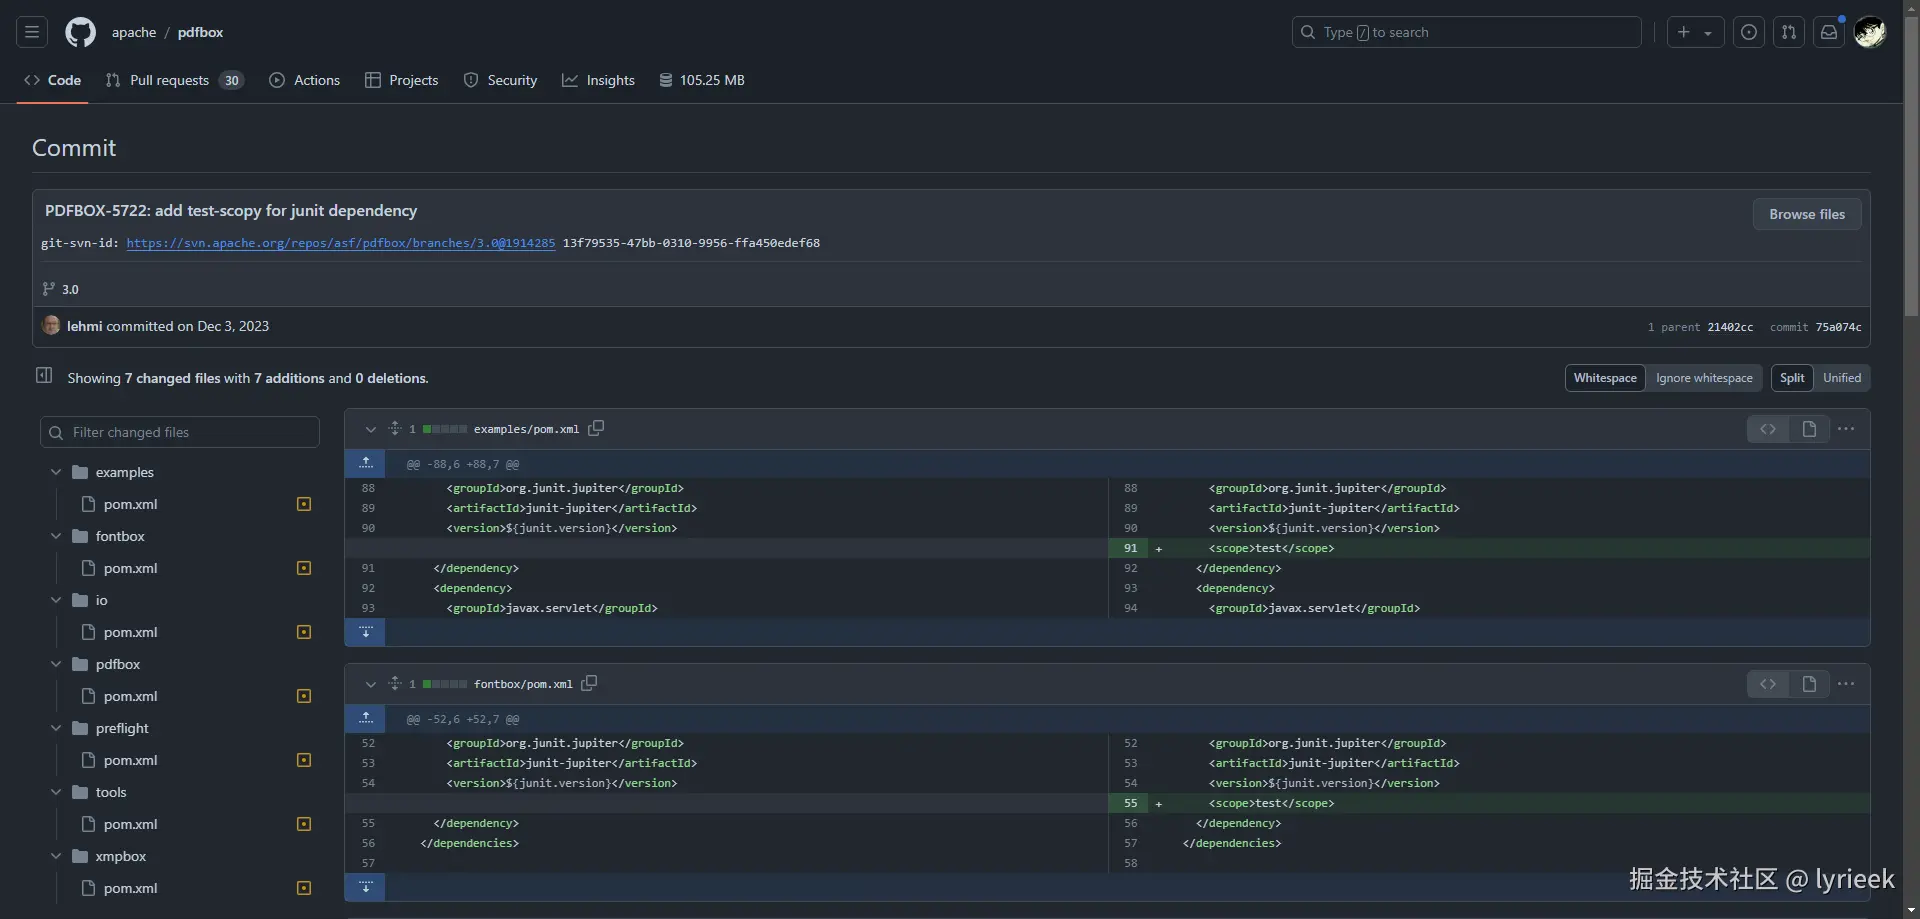Open lehmi author profile link
This screenshot has height=919, width=1920.
[x=85, y=326]
